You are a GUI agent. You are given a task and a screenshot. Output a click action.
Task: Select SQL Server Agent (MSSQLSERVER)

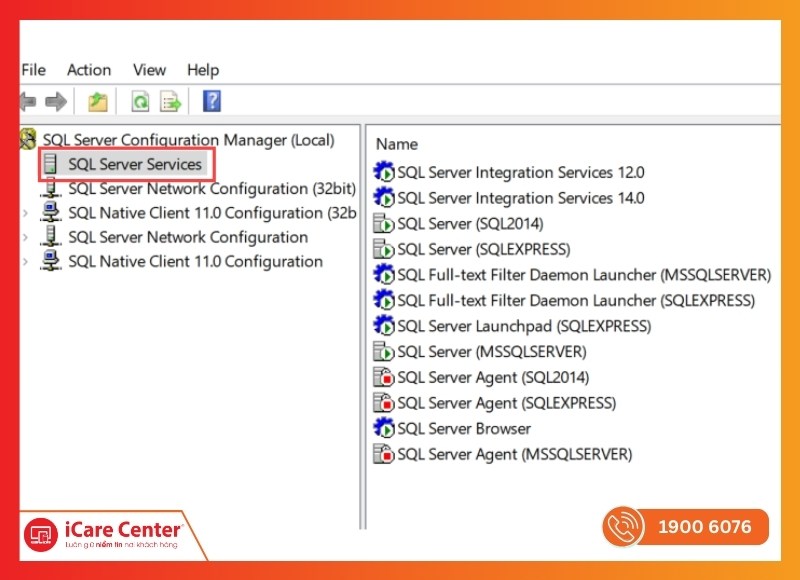(x=514, y=454)
